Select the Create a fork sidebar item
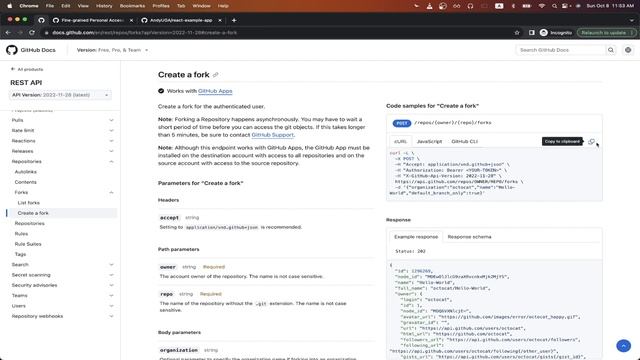640x360 pixels. tap(33, 213)
